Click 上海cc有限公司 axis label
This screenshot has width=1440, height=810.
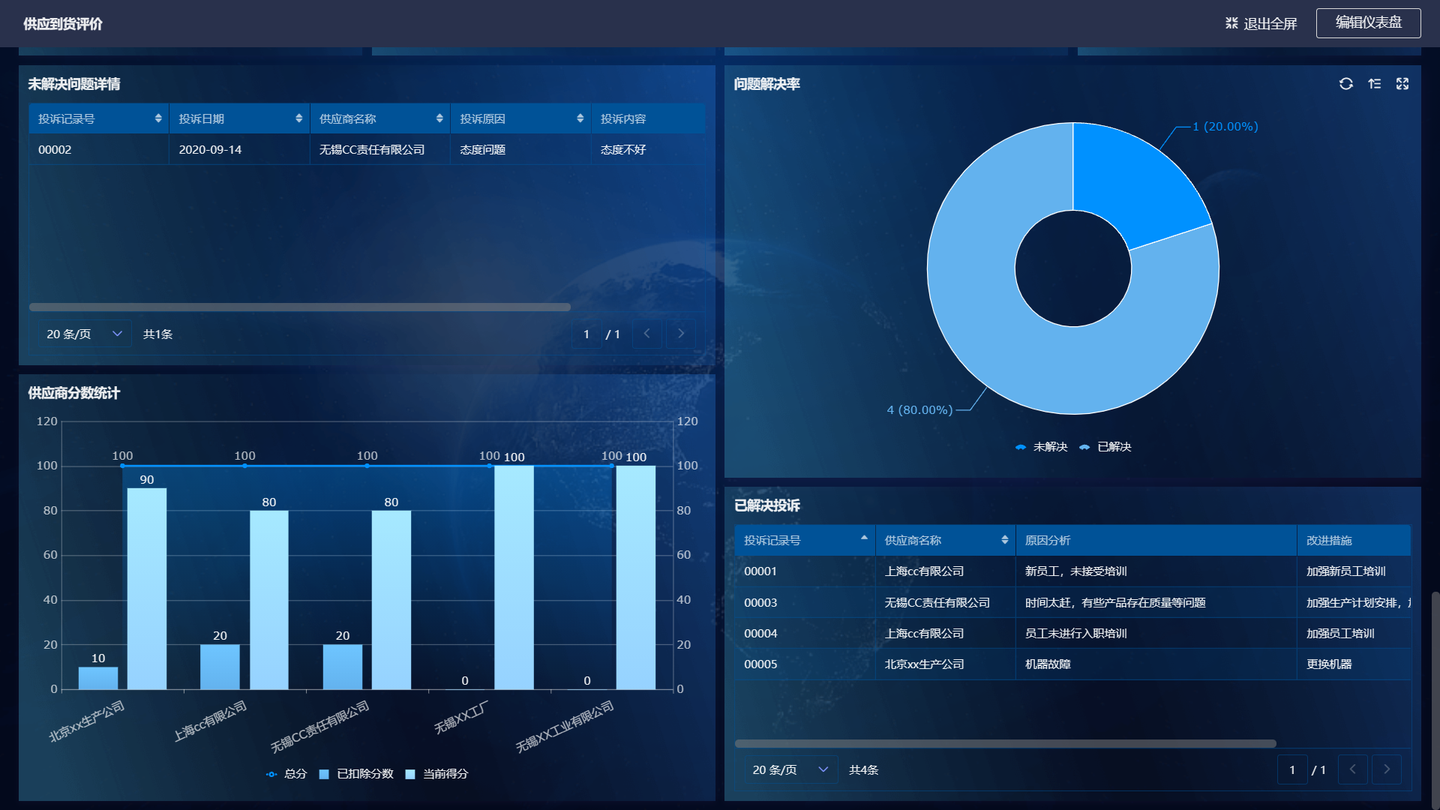[x=210, y=721]
